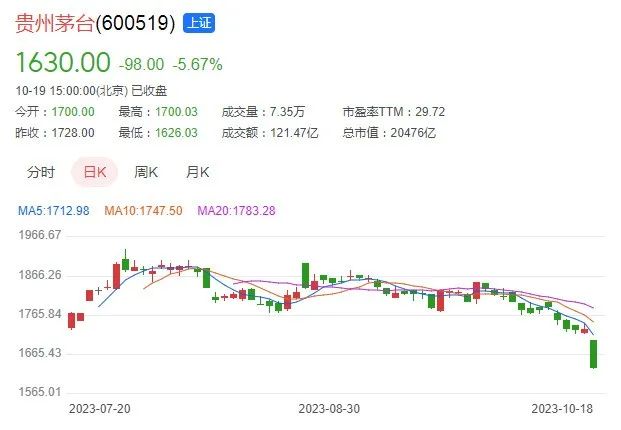Click the 今开 value 1700.00
The height and width of the screenshot is (430, 621).
73,112
